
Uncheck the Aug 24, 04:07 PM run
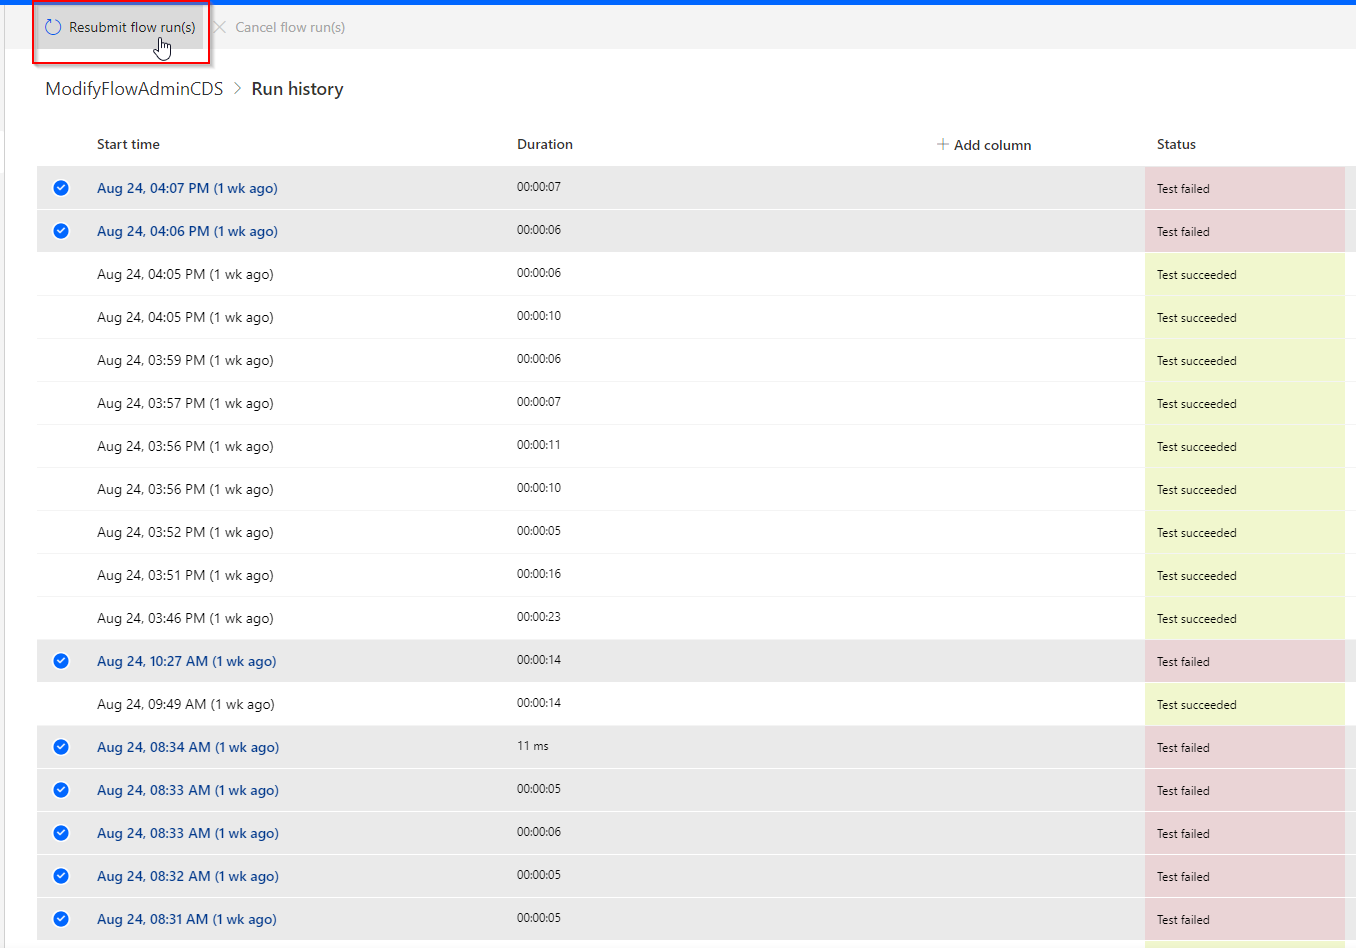(61, 188)
